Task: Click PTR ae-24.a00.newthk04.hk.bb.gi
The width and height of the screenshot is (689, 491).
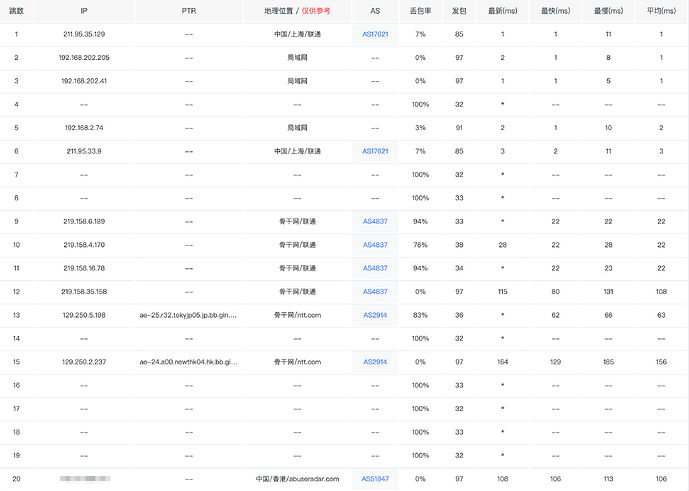Action: pos(188,362)
